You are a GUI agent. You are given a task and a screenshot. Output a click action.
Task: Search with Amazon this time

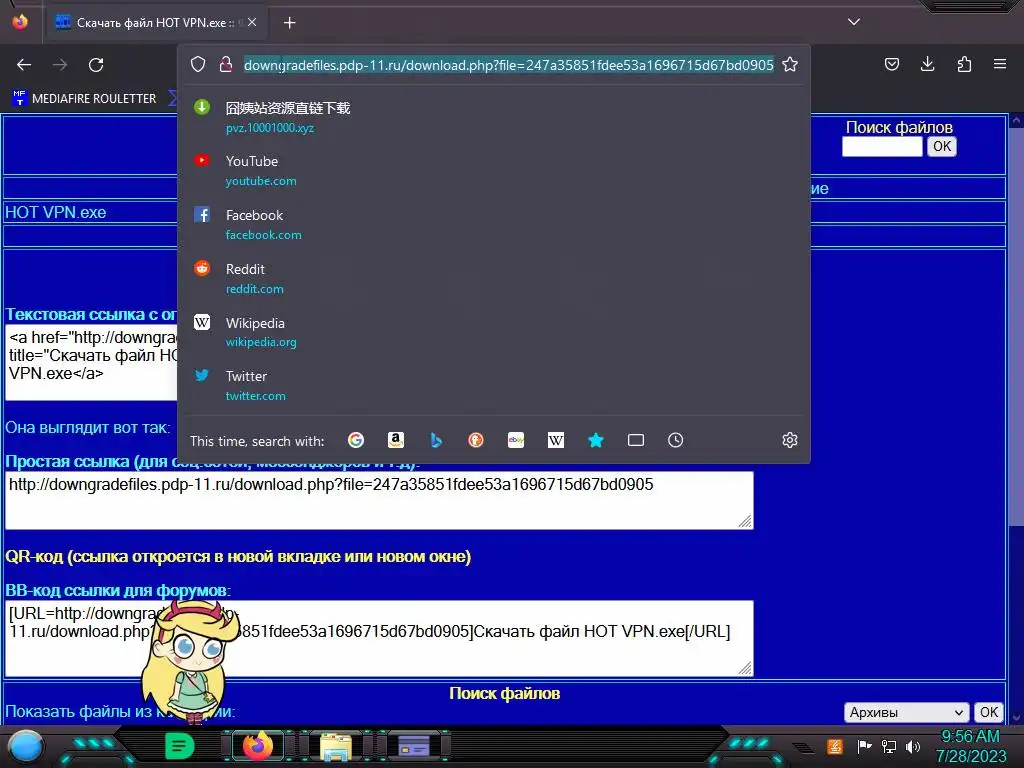tap(396, 440)
